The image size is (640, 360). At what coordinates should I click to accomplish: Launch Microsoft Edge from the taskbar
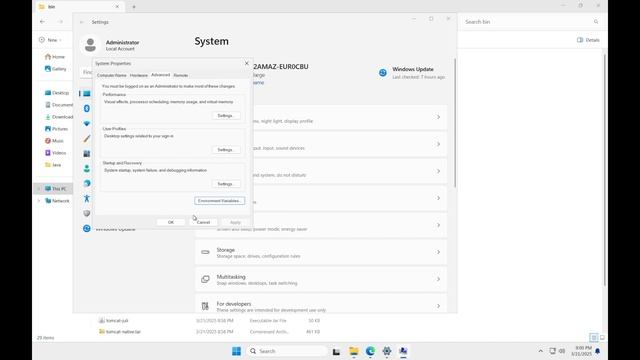(x=370, y=351)
